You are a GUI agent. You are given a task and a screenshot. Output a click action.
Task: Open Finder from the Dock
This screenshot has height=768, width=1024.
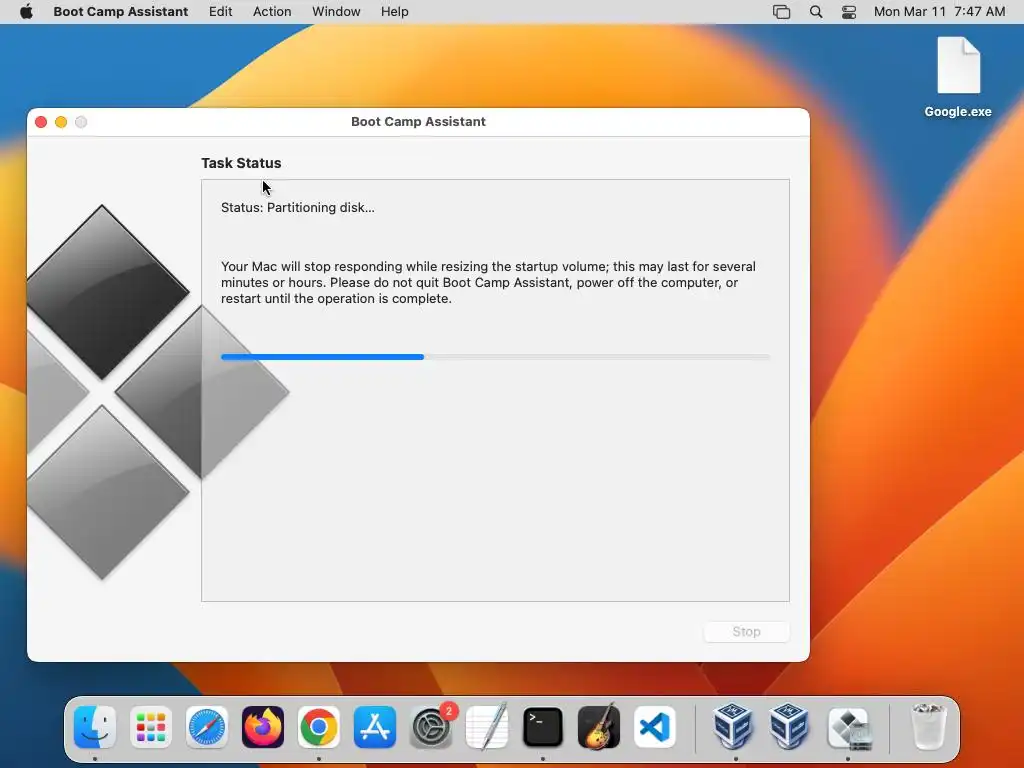tap(95, 727)
